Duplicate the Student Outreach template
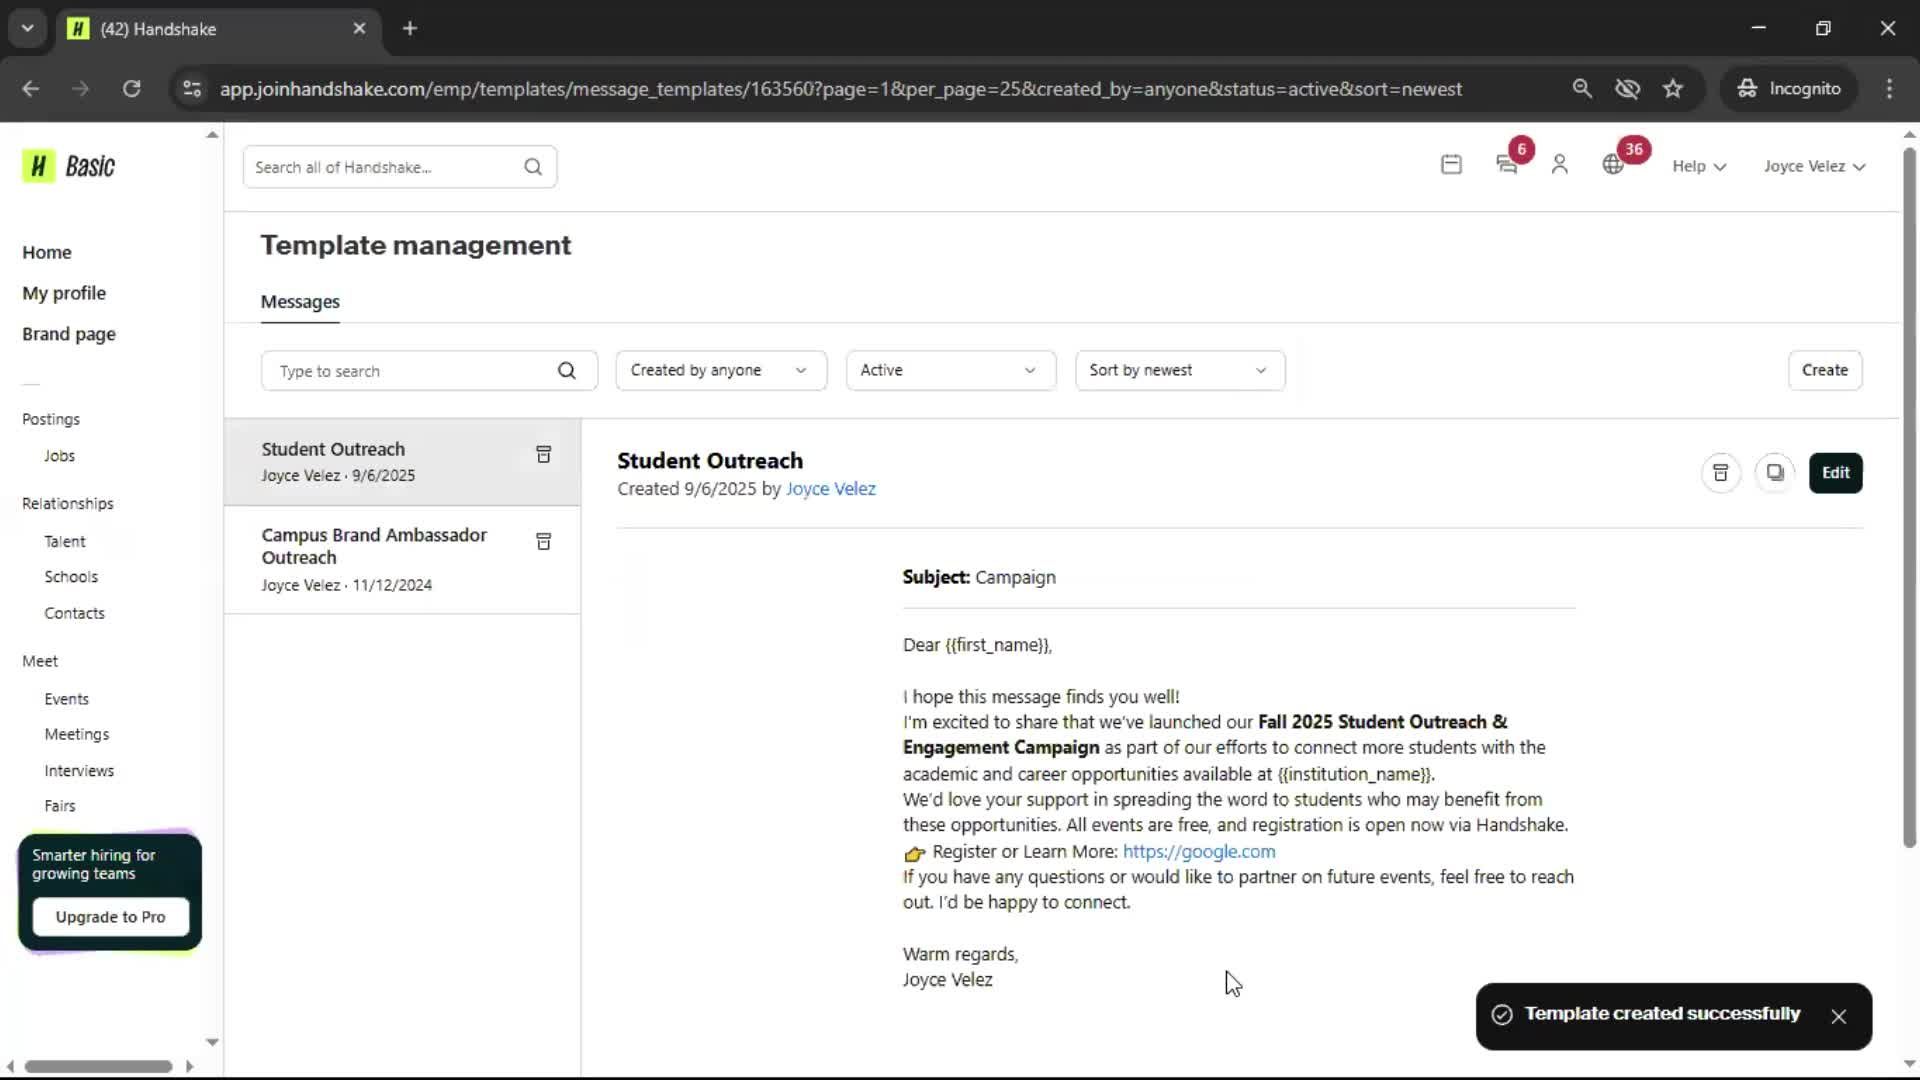The width and height of the screenshot is (1920, 1080). [x=1775, y=473]
